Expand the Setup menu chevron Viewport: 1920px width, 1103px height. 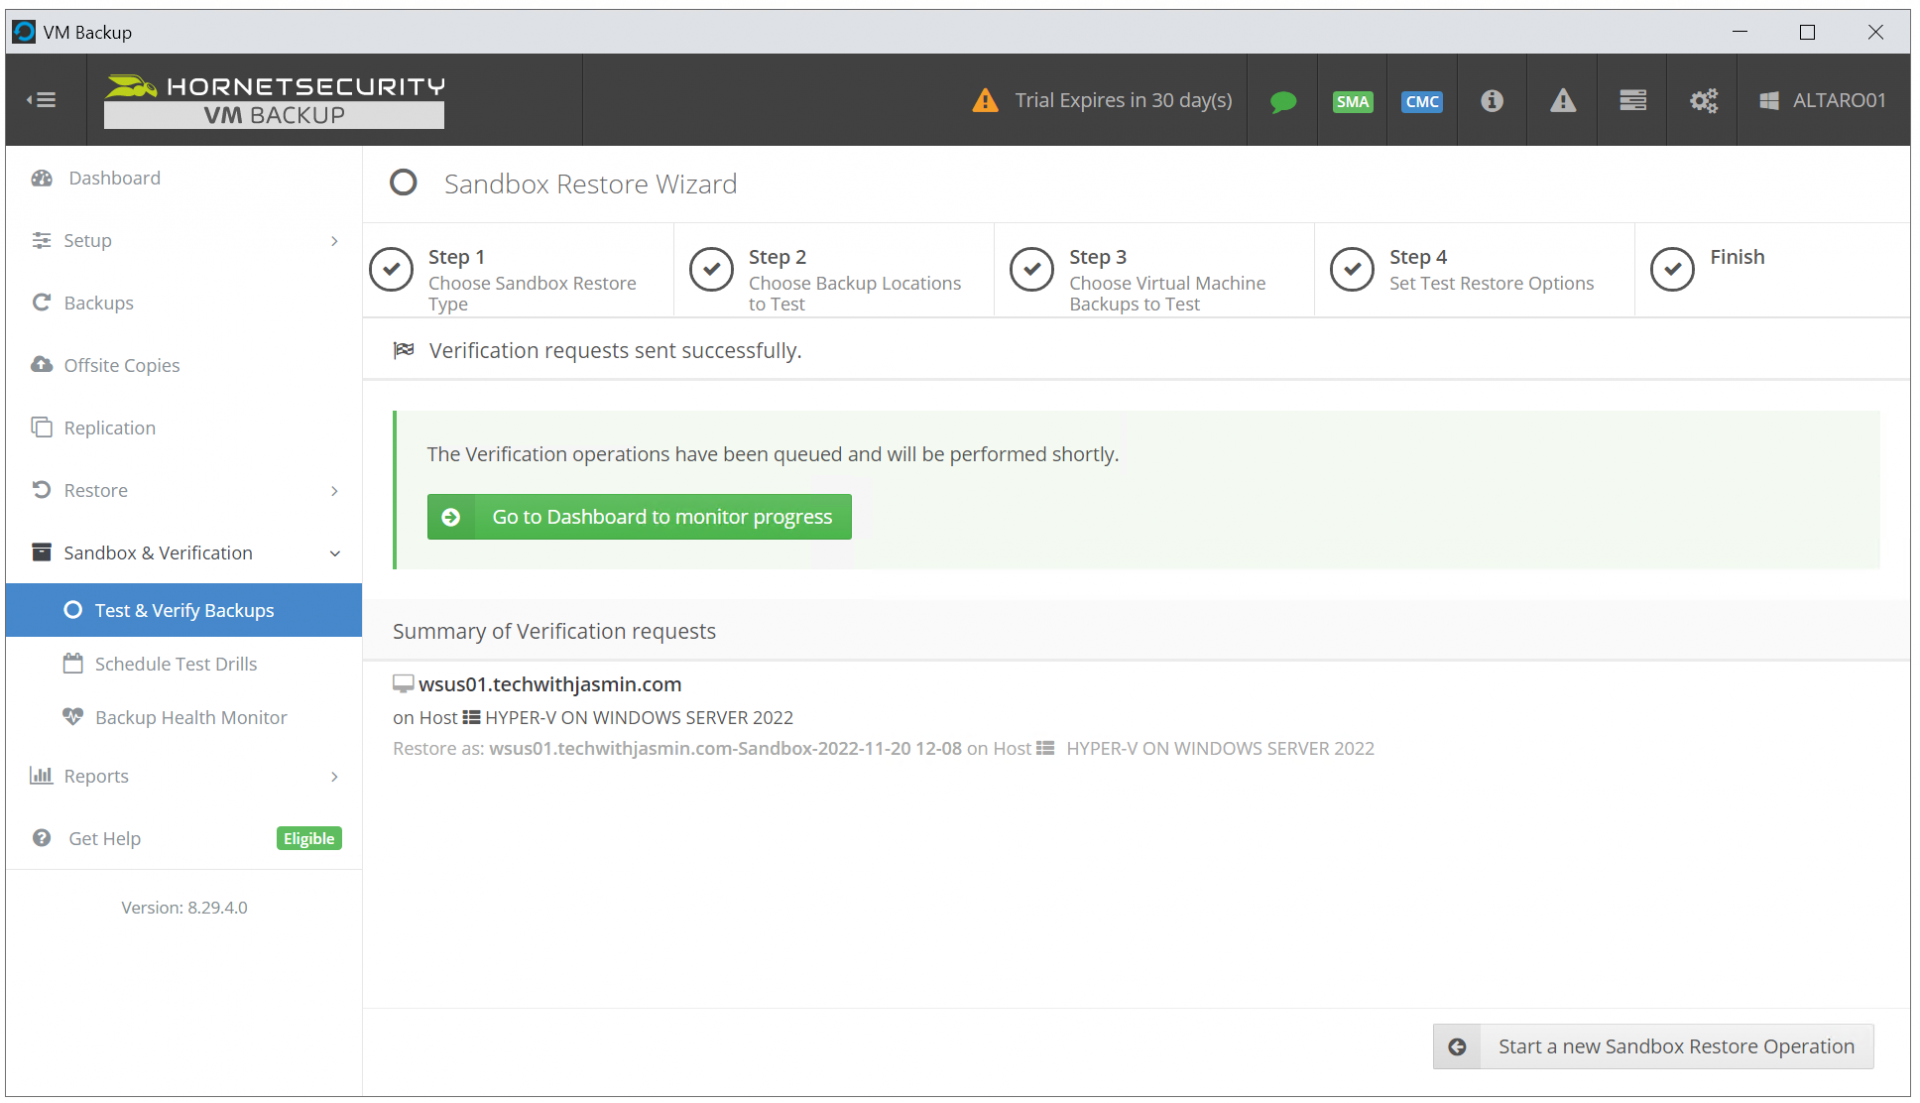click(x=334, y=241)
